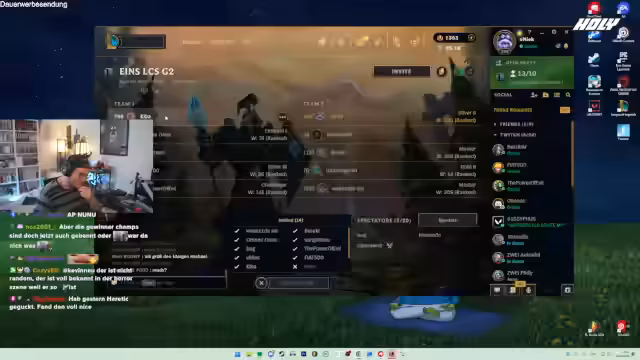Viewport: 640px width, 360px height.
Task: Click the X mark on last invited player
Action: coord(295,267)
